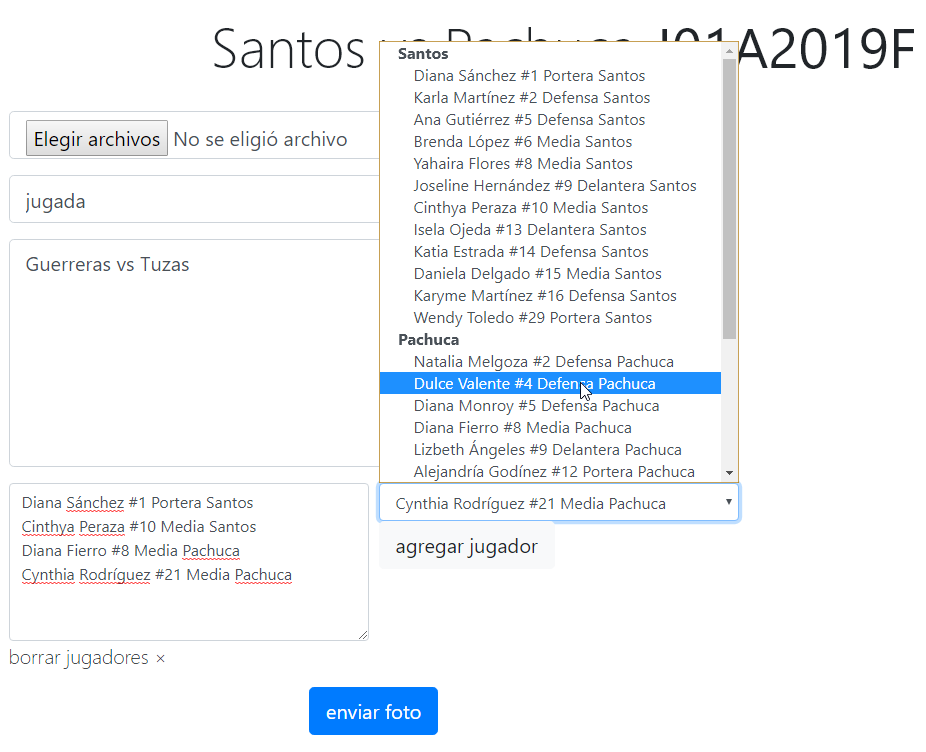Click 'Diana Fierro #8 Media Pachuca' line in text area
The height and width of the screenshot is (752, 926).
(131, 551)
